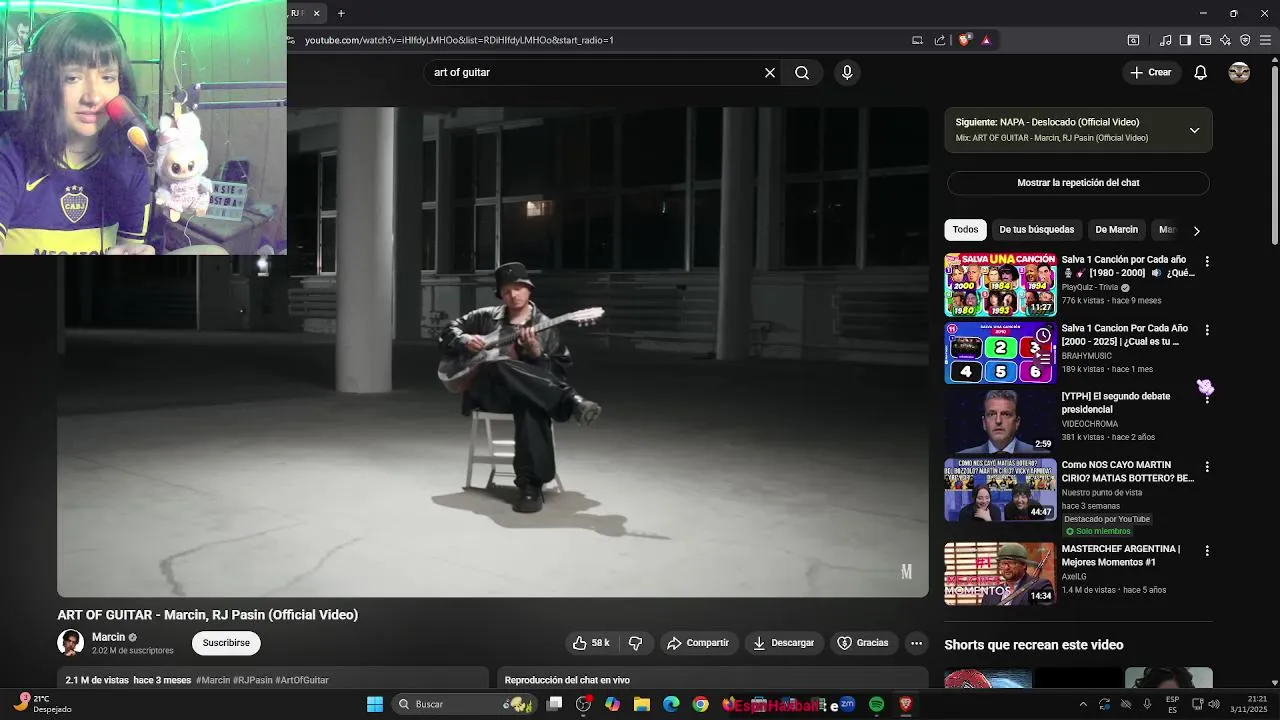1280x720 pixels.
Task: Select the Todos filter chip
Action: point(965,230)
